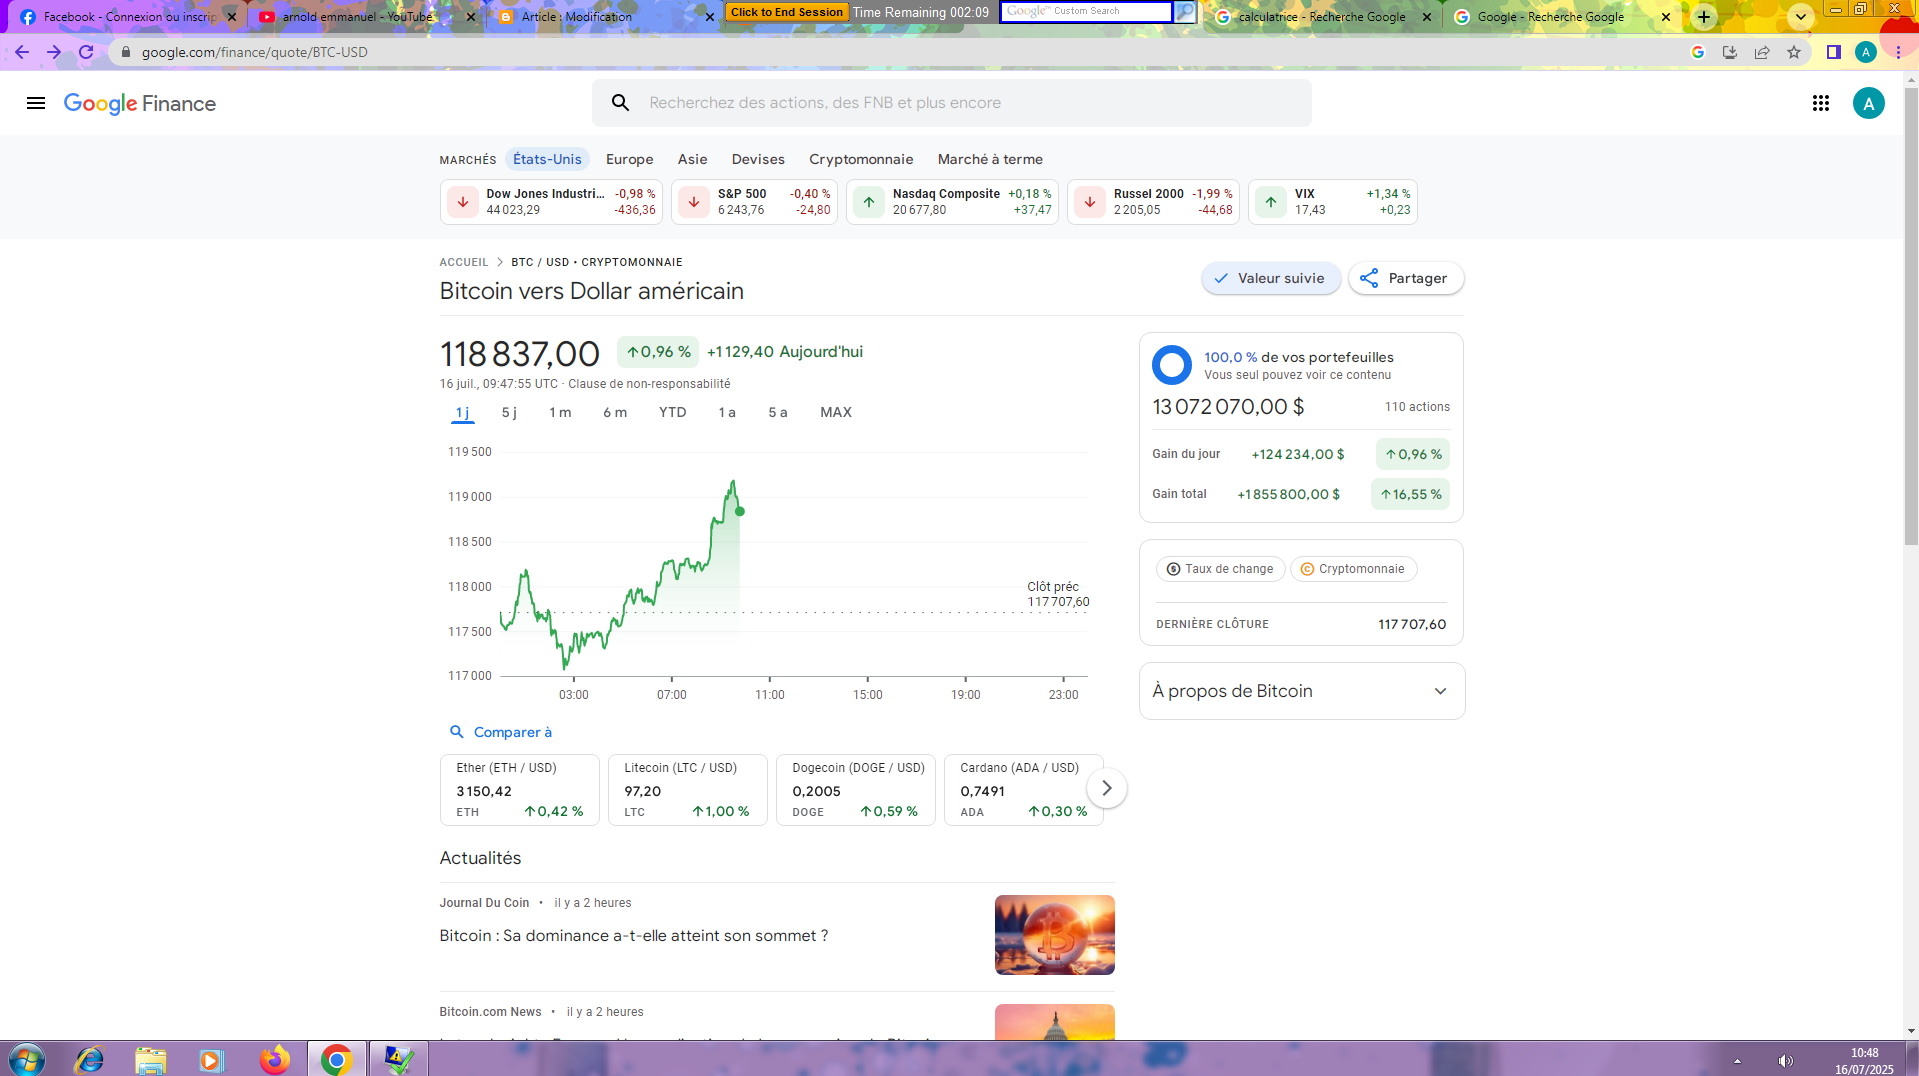
Task: Click the volume speaker tray icon
Action: pos(1785,1061)
